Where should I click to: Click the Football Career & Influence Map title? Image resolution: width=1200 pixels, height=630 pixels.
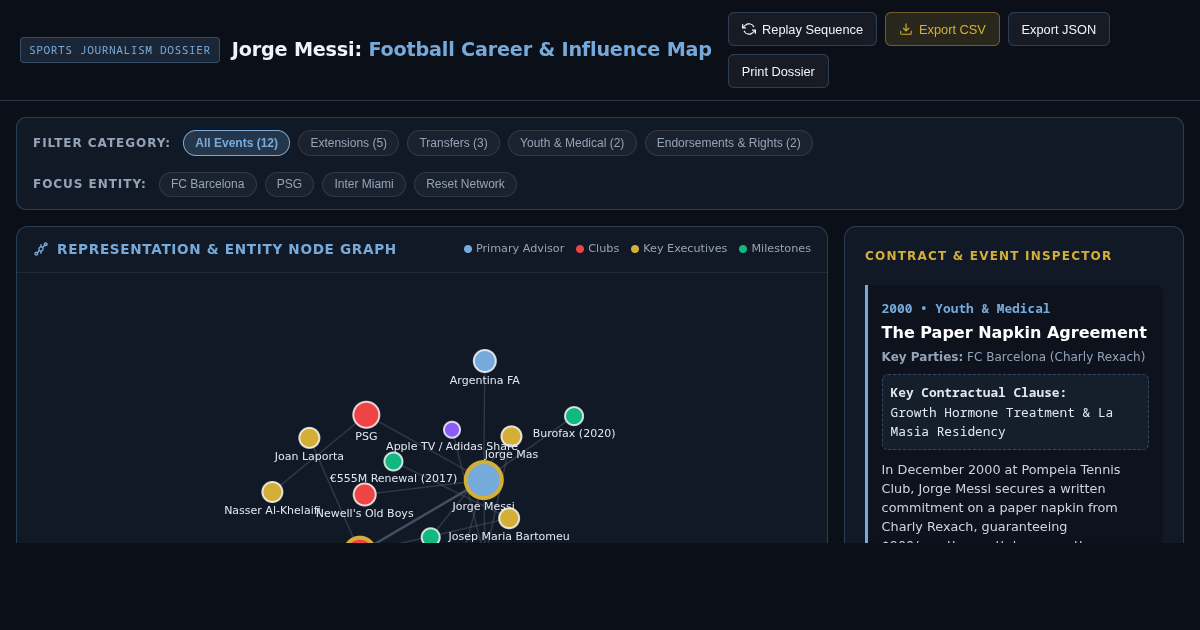540,49
